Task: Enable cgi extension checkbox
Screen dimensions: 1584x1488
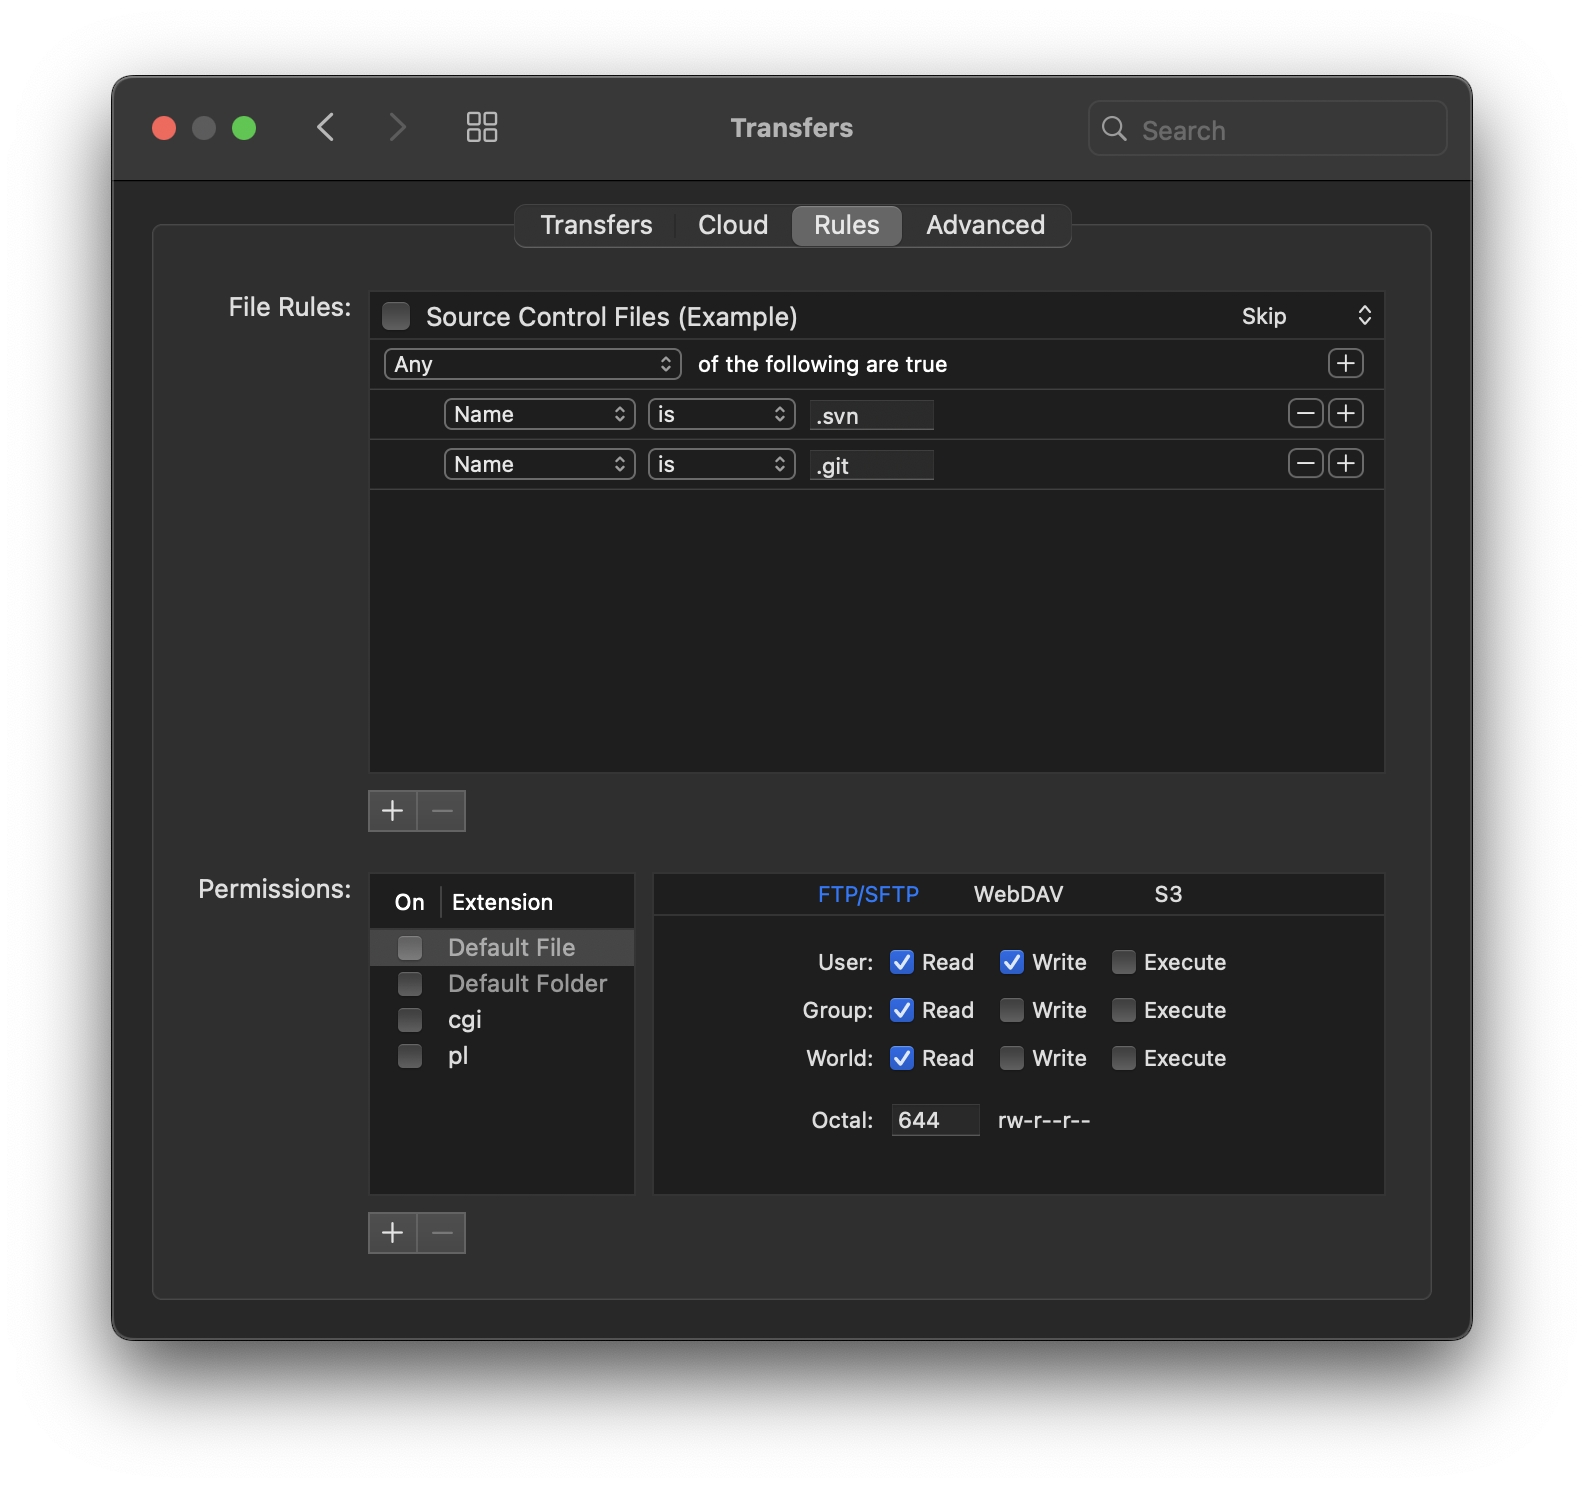Action: click(x=410, y=1019)
